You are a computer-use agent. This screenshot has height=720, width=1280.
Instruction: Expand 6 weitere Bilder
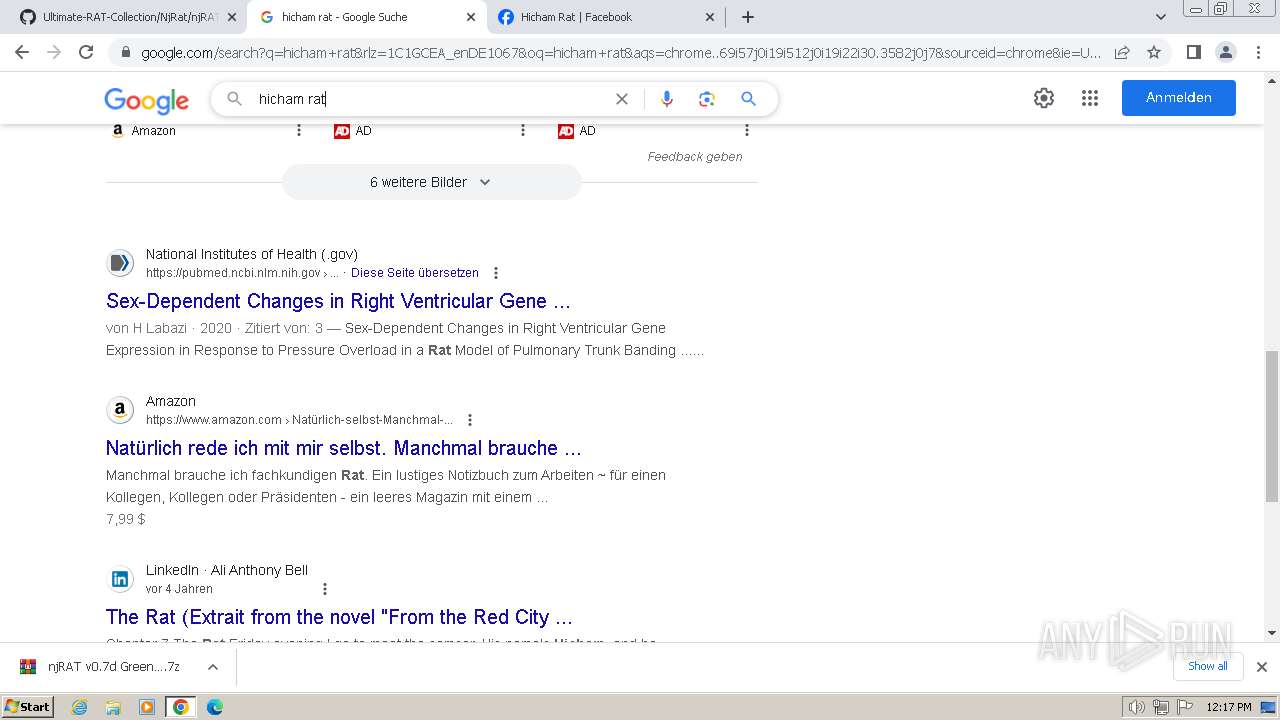[431, 182]
